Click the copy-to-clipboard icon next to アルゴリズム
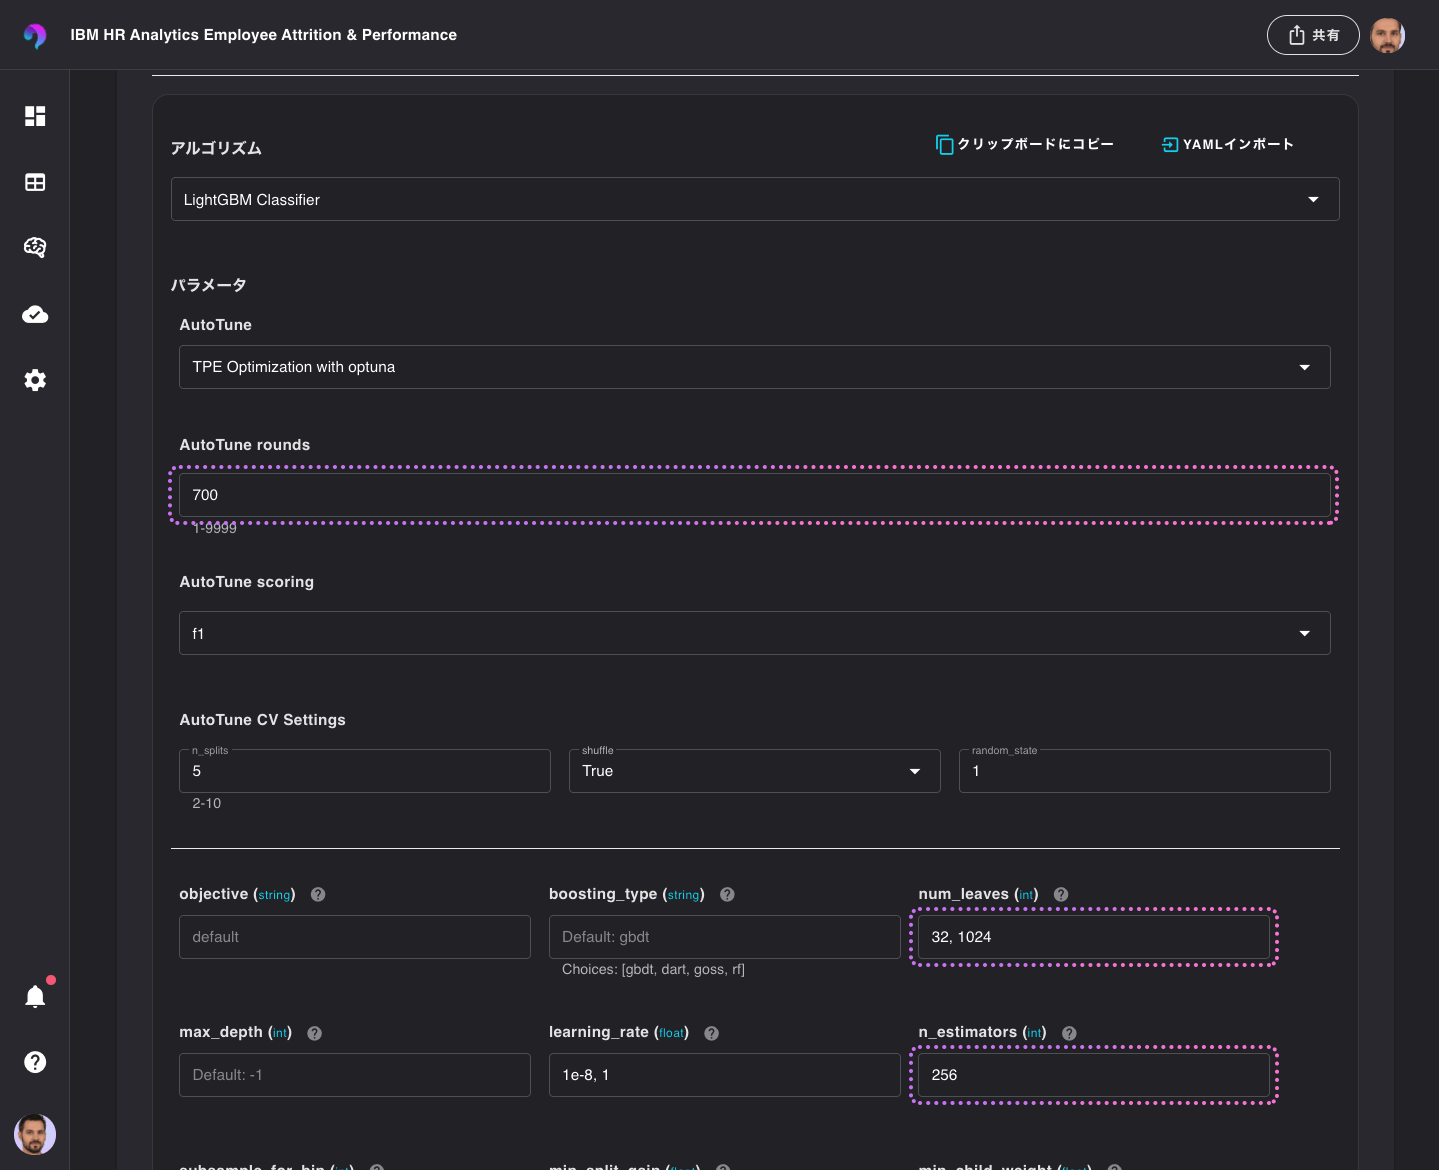This screenshot has width=1439, height=1170. pos(945,144)
